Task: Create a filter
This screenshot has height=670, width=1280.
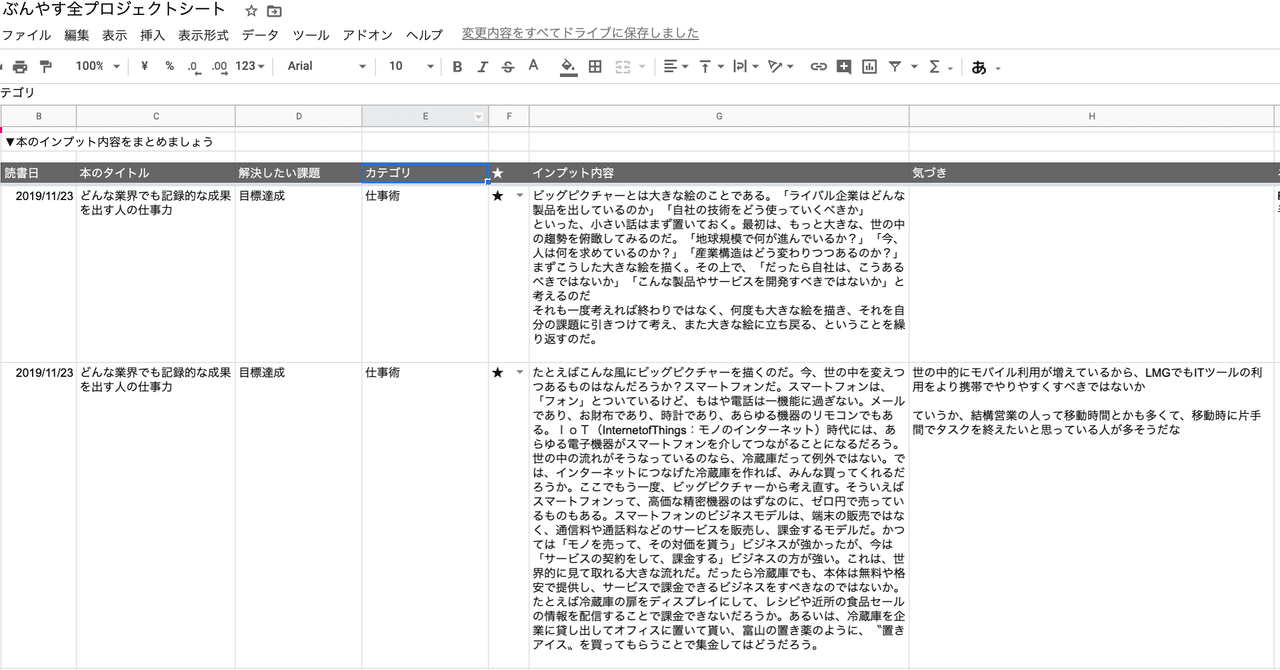Action: click(893, 66)
